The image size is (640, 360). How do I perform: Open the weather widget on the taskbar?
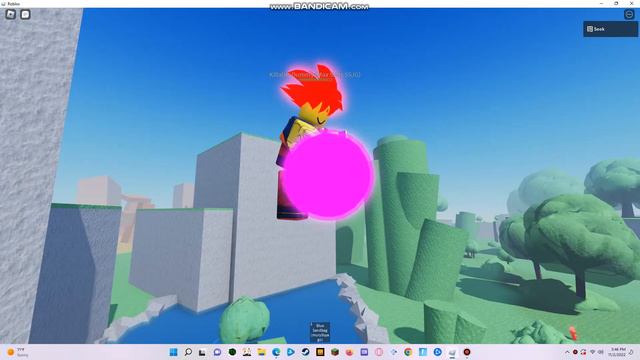pos(17,352)
